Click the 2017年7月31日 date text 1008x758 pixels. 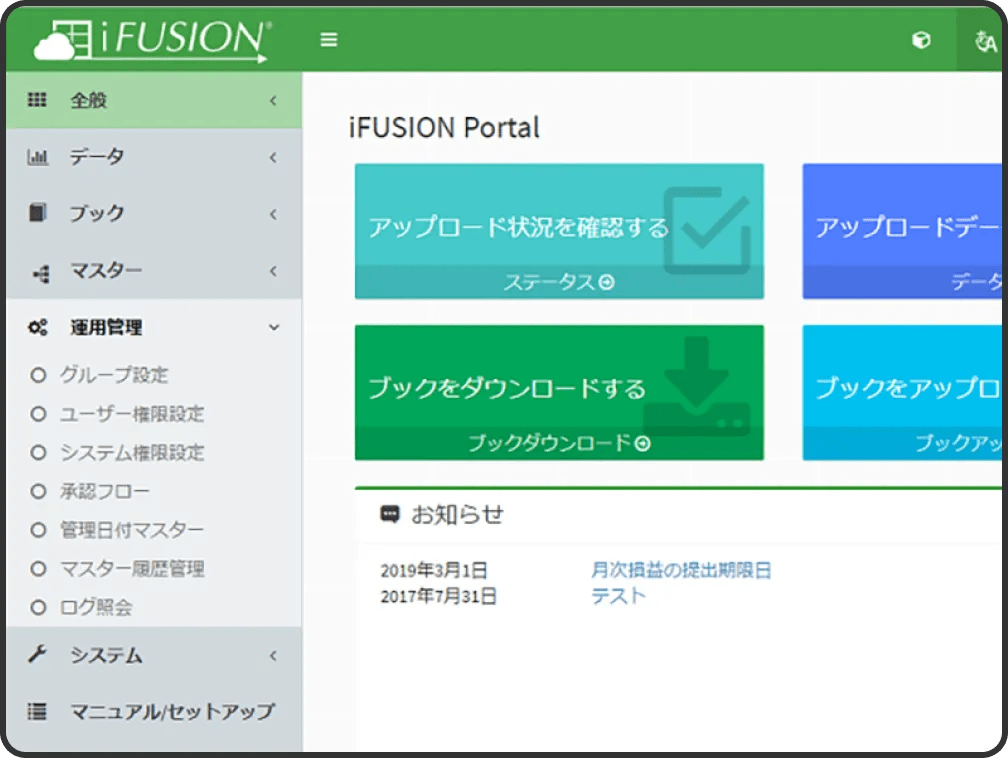pyautogui.click(x=438, y=597)
